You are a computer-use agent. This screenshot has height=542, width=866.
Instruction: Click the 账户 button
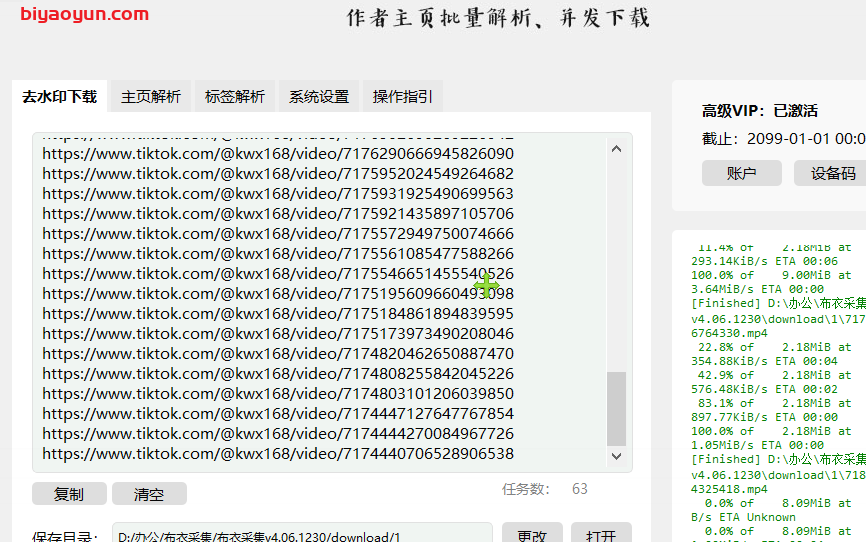click(742, 173)
